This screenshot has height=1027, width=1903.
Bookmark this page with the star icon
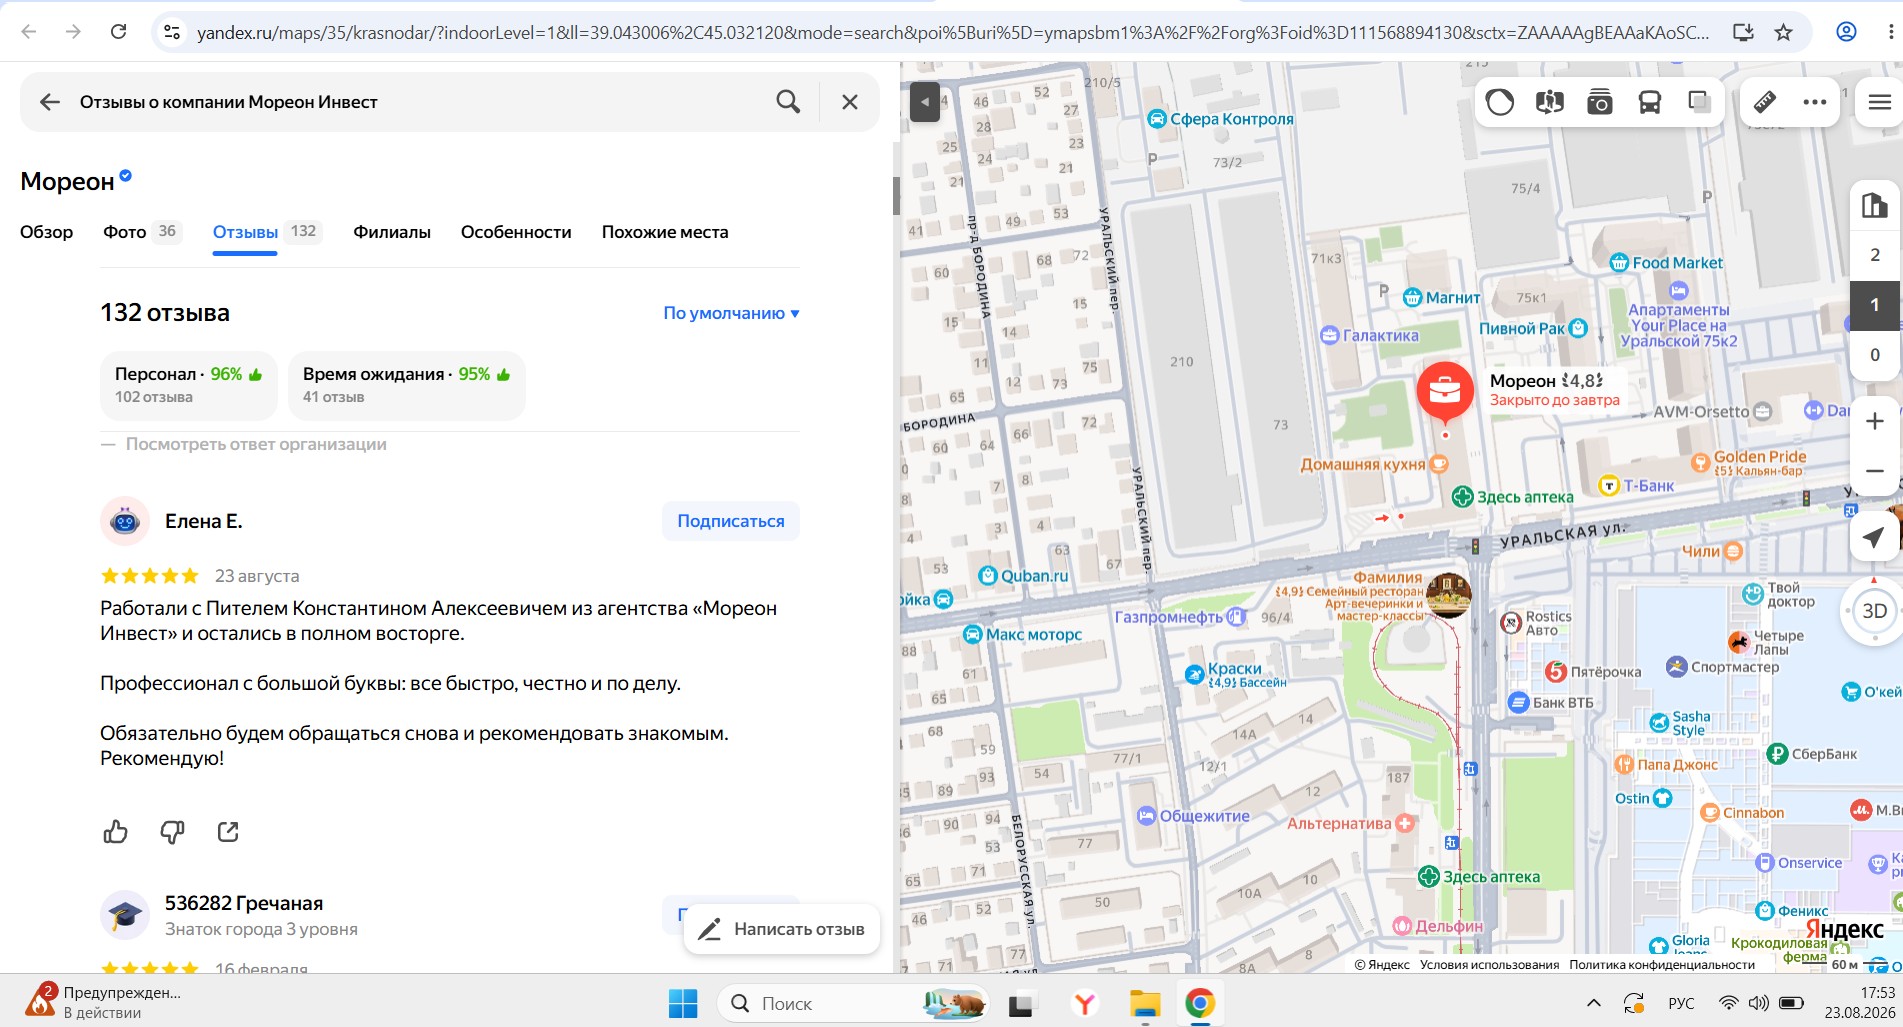pos(1783,32)
